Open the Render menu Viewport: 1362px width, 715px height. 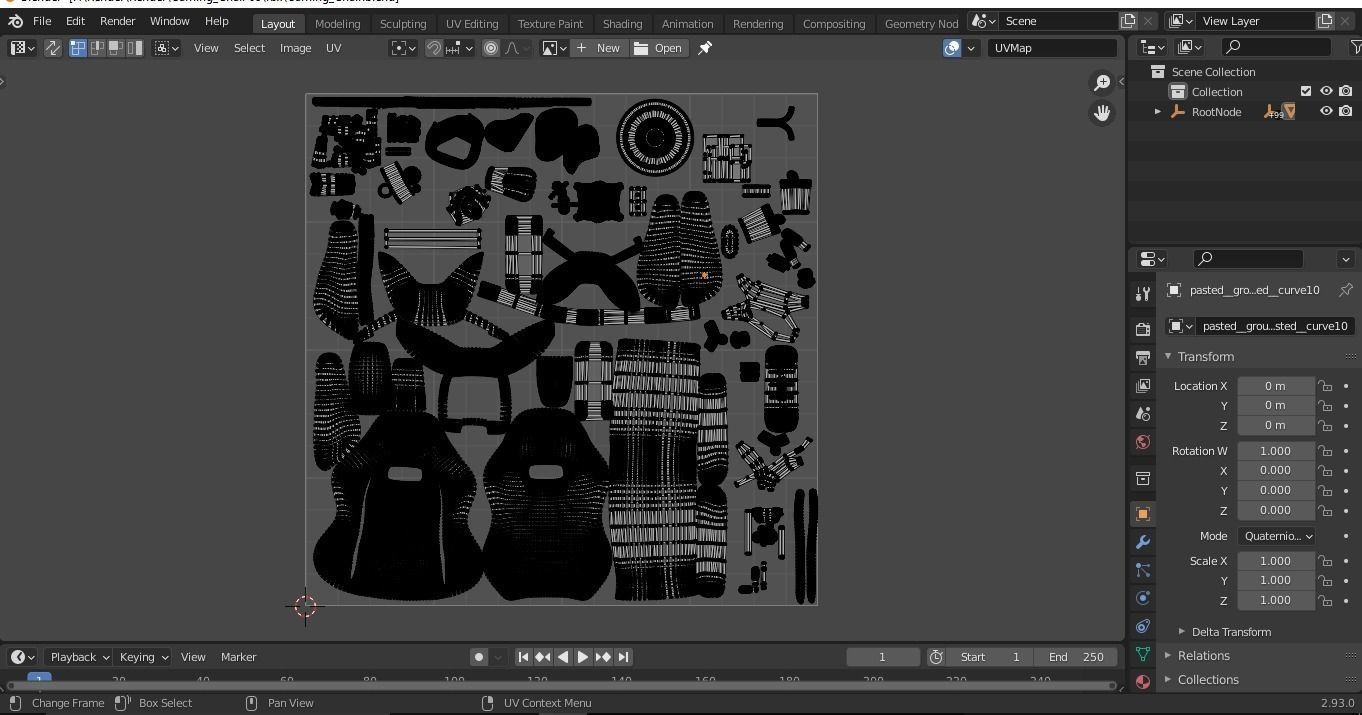pos(117,21)
